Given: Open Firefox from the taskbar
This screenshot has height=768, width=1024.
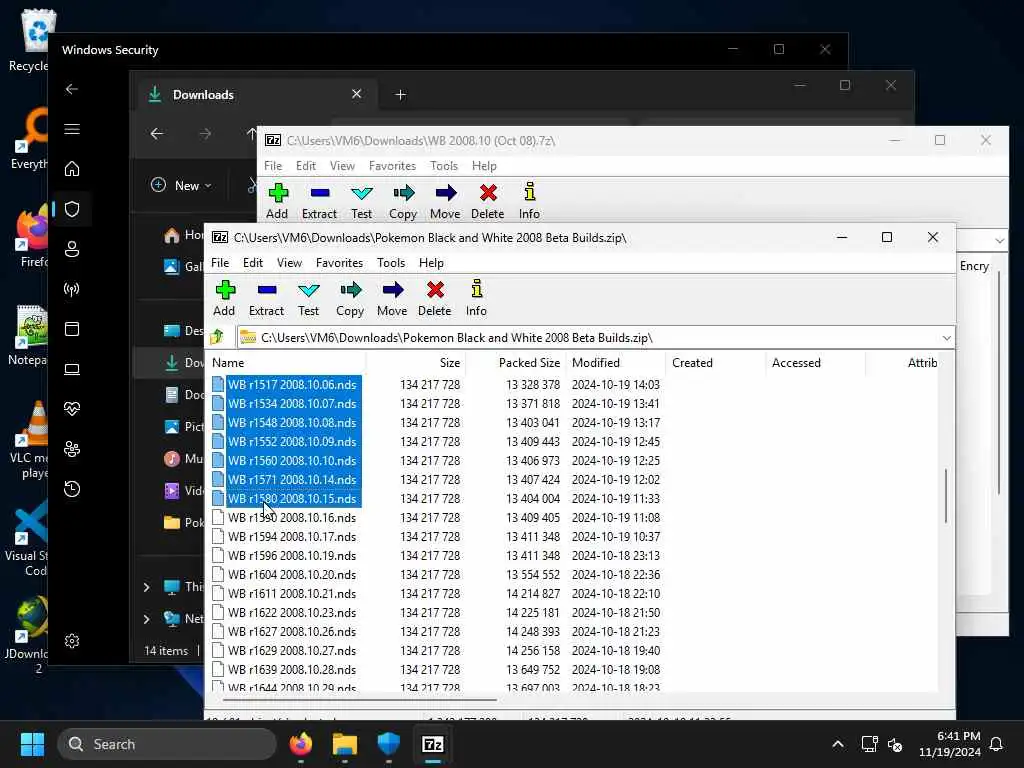Looking at the screenshot, I should 300,744.
